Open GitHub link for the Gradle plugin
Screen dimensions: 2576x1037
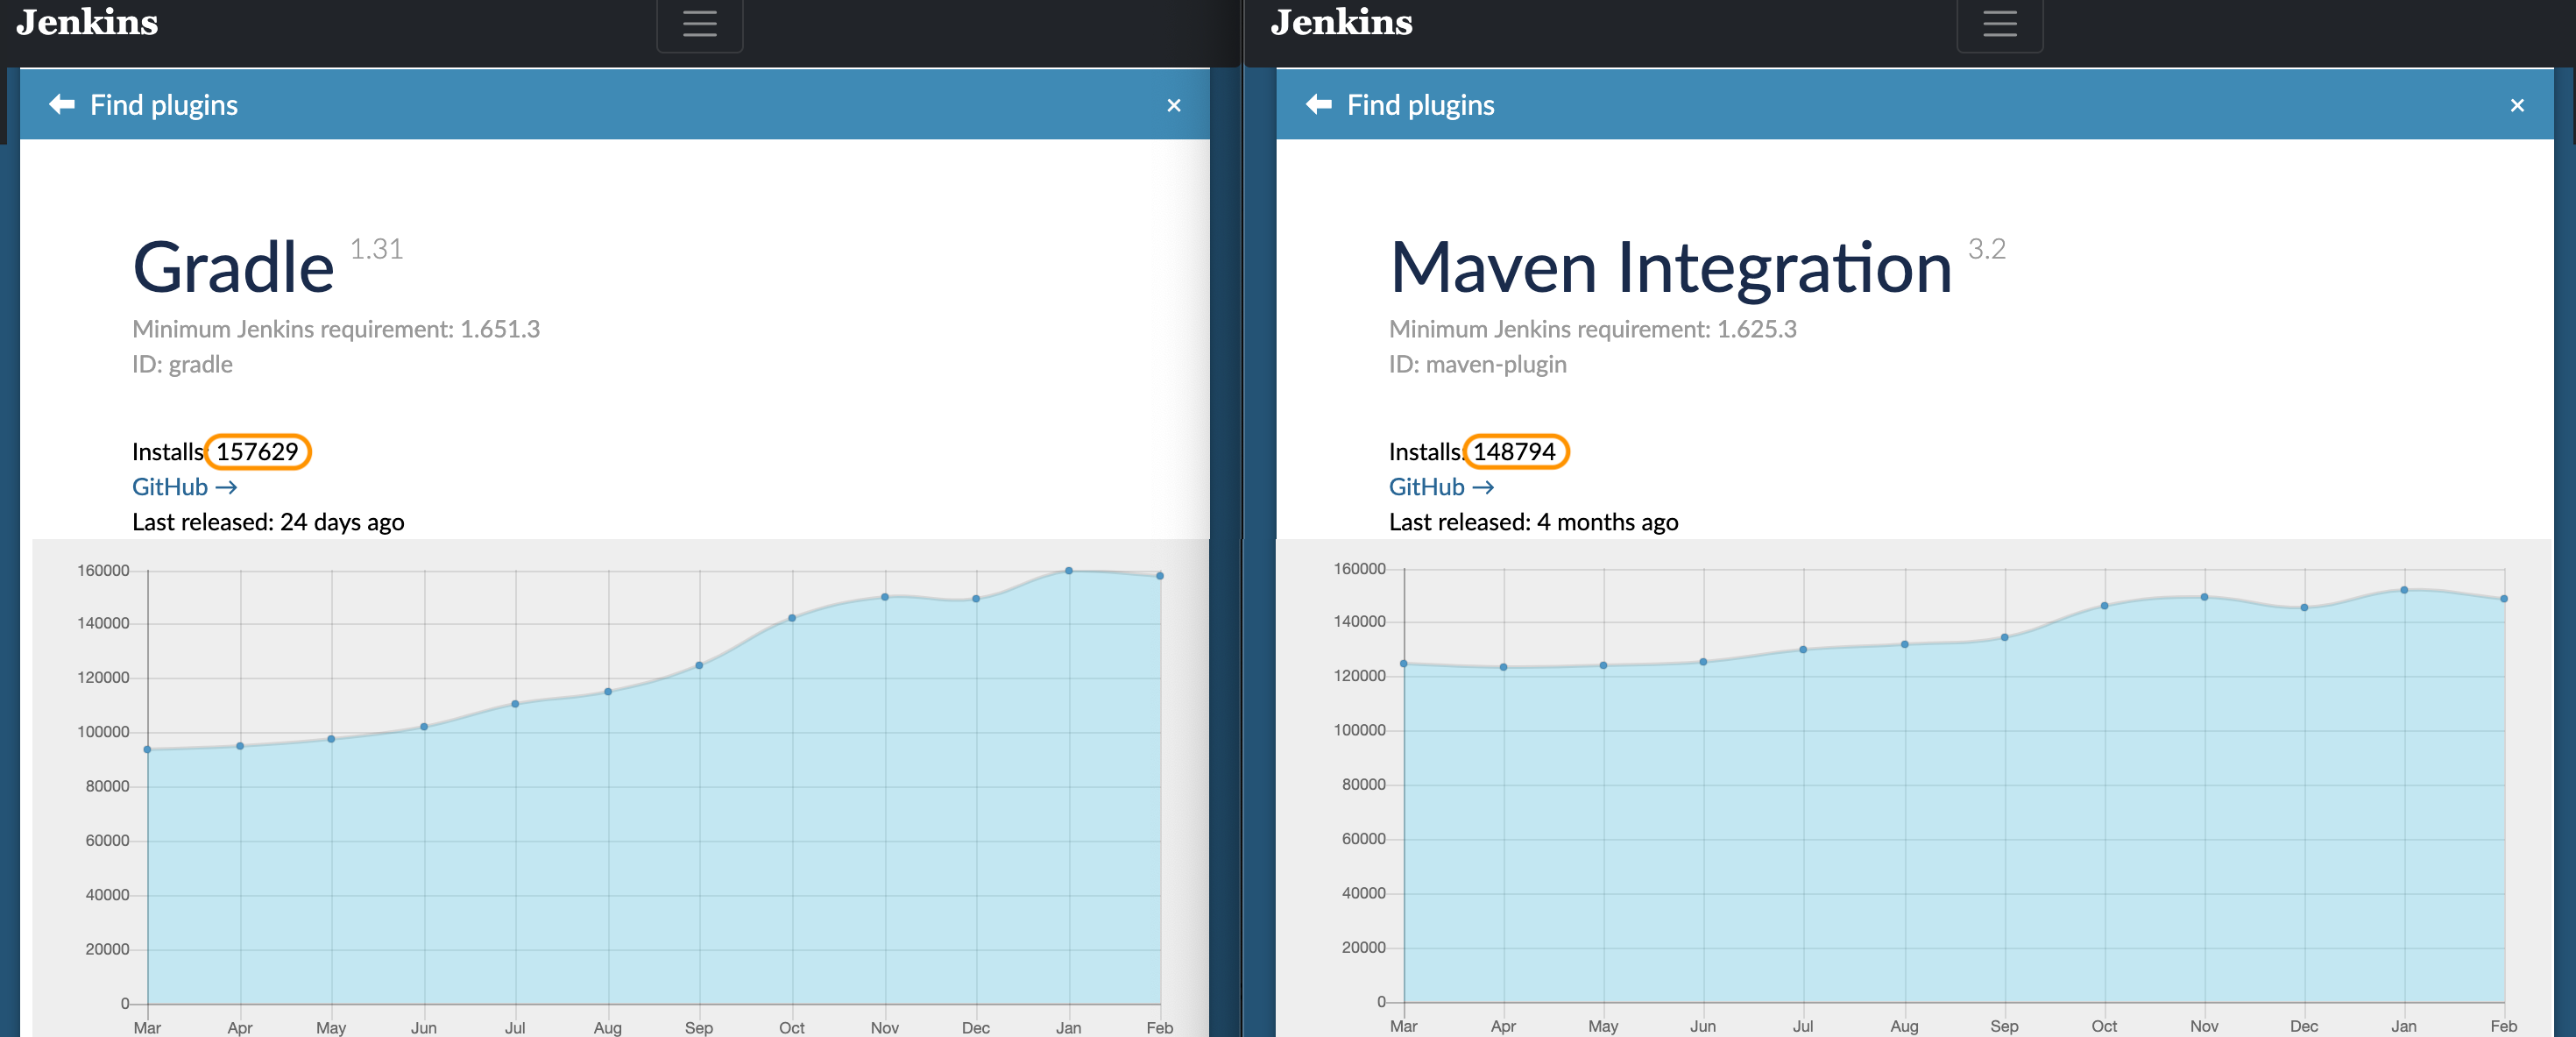(184, 487)
